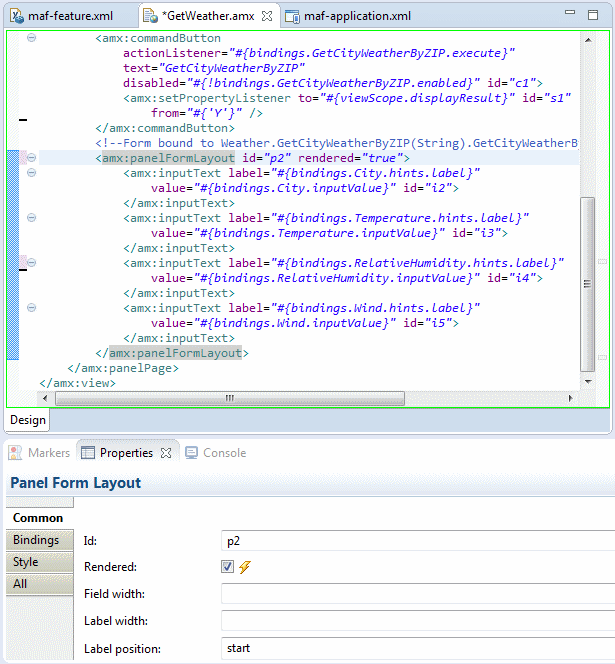This screenshot has height=664, width=615.
Task: Close the Properties view
Action: coord(166,453)
